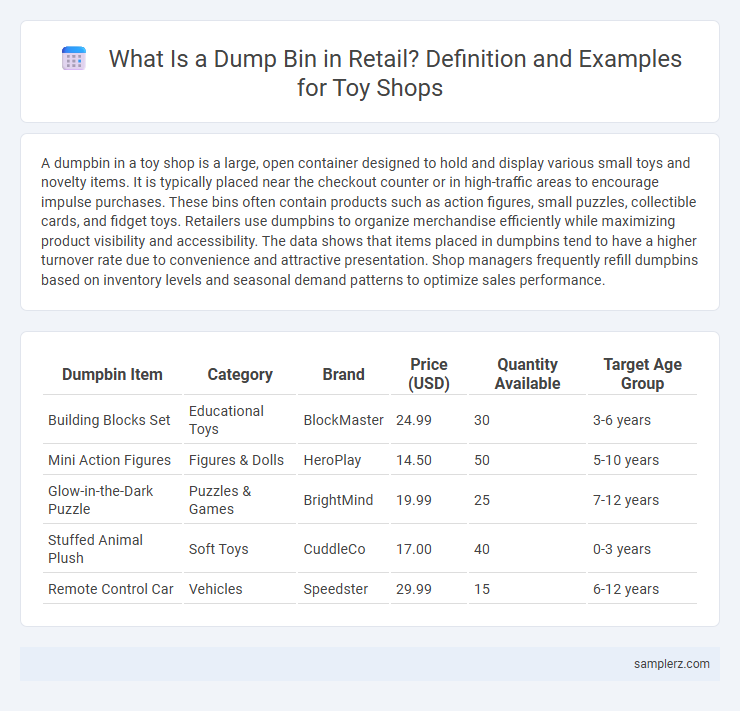Viewport: 740px width, 711px height.
Task: Open the samplerz.com footer link
Action: tap(672, 664)
